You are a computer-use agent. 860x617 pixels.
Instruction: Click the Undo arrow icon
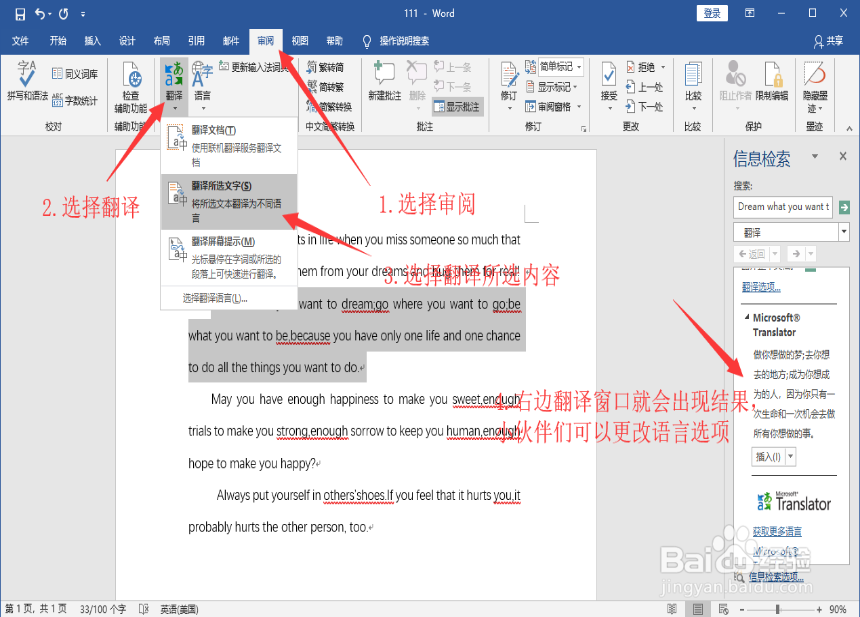point(39,14)
